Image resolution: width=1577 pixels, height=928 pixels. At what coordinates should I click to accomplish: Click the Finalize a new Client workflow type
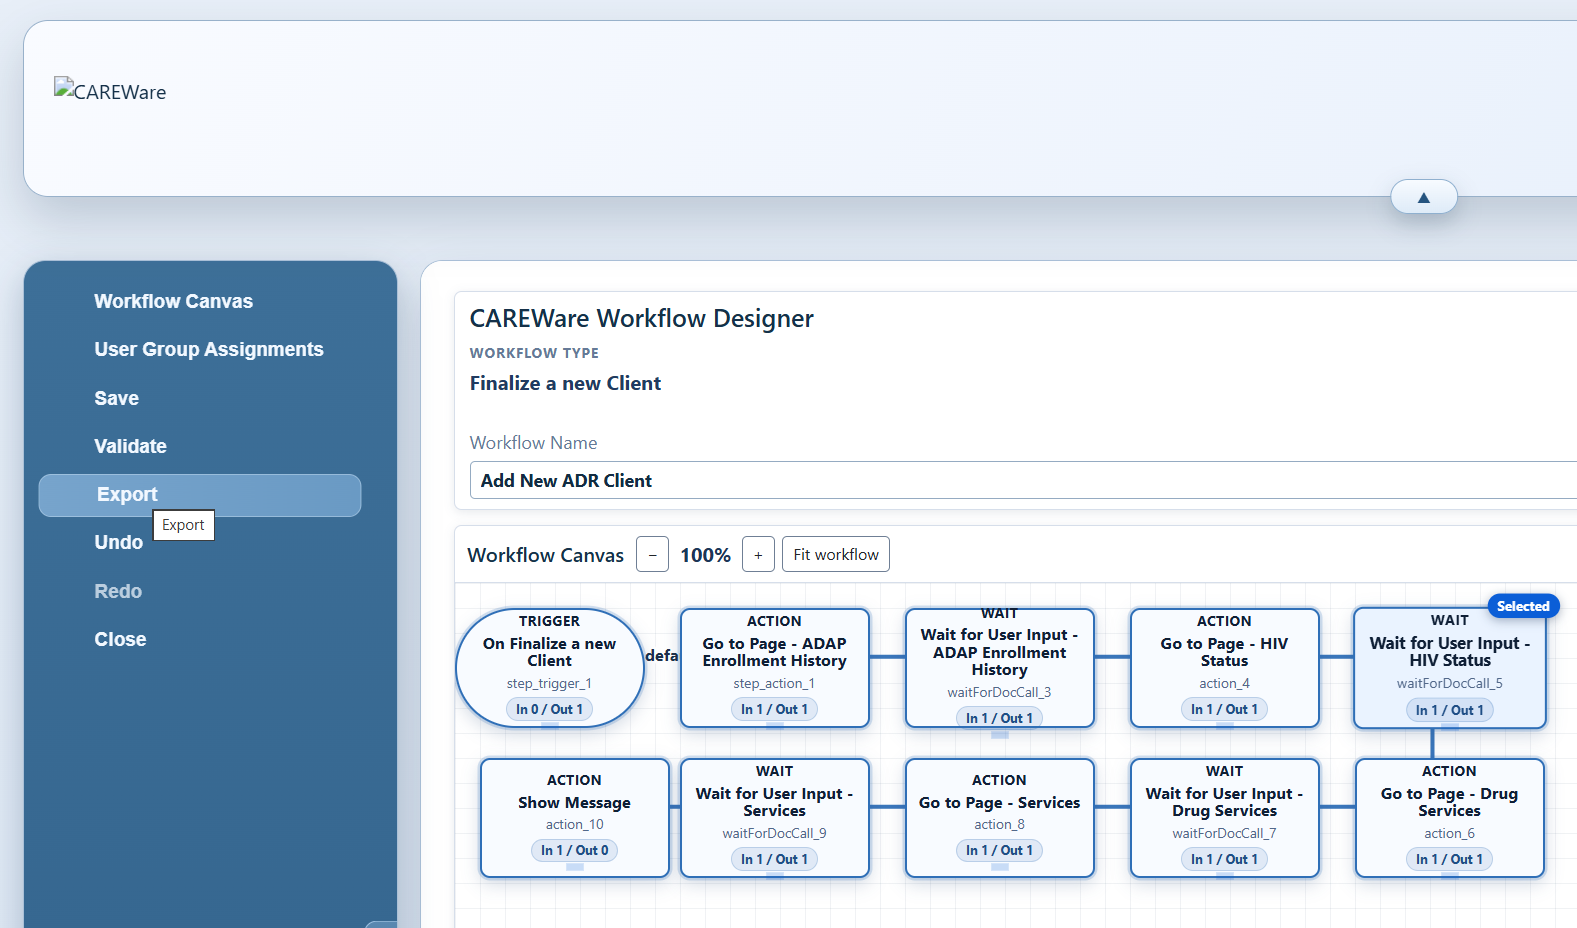click(x=565, y=383)
